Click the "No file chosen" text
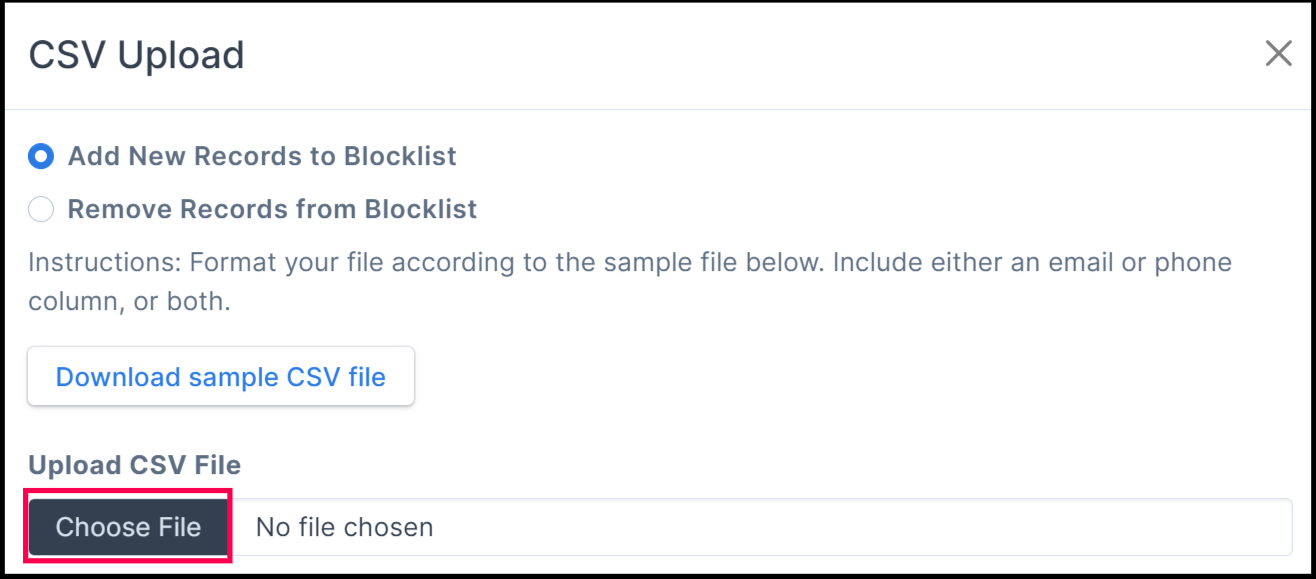This screenshot has height=579, width=1316. [x=344, y=527]
